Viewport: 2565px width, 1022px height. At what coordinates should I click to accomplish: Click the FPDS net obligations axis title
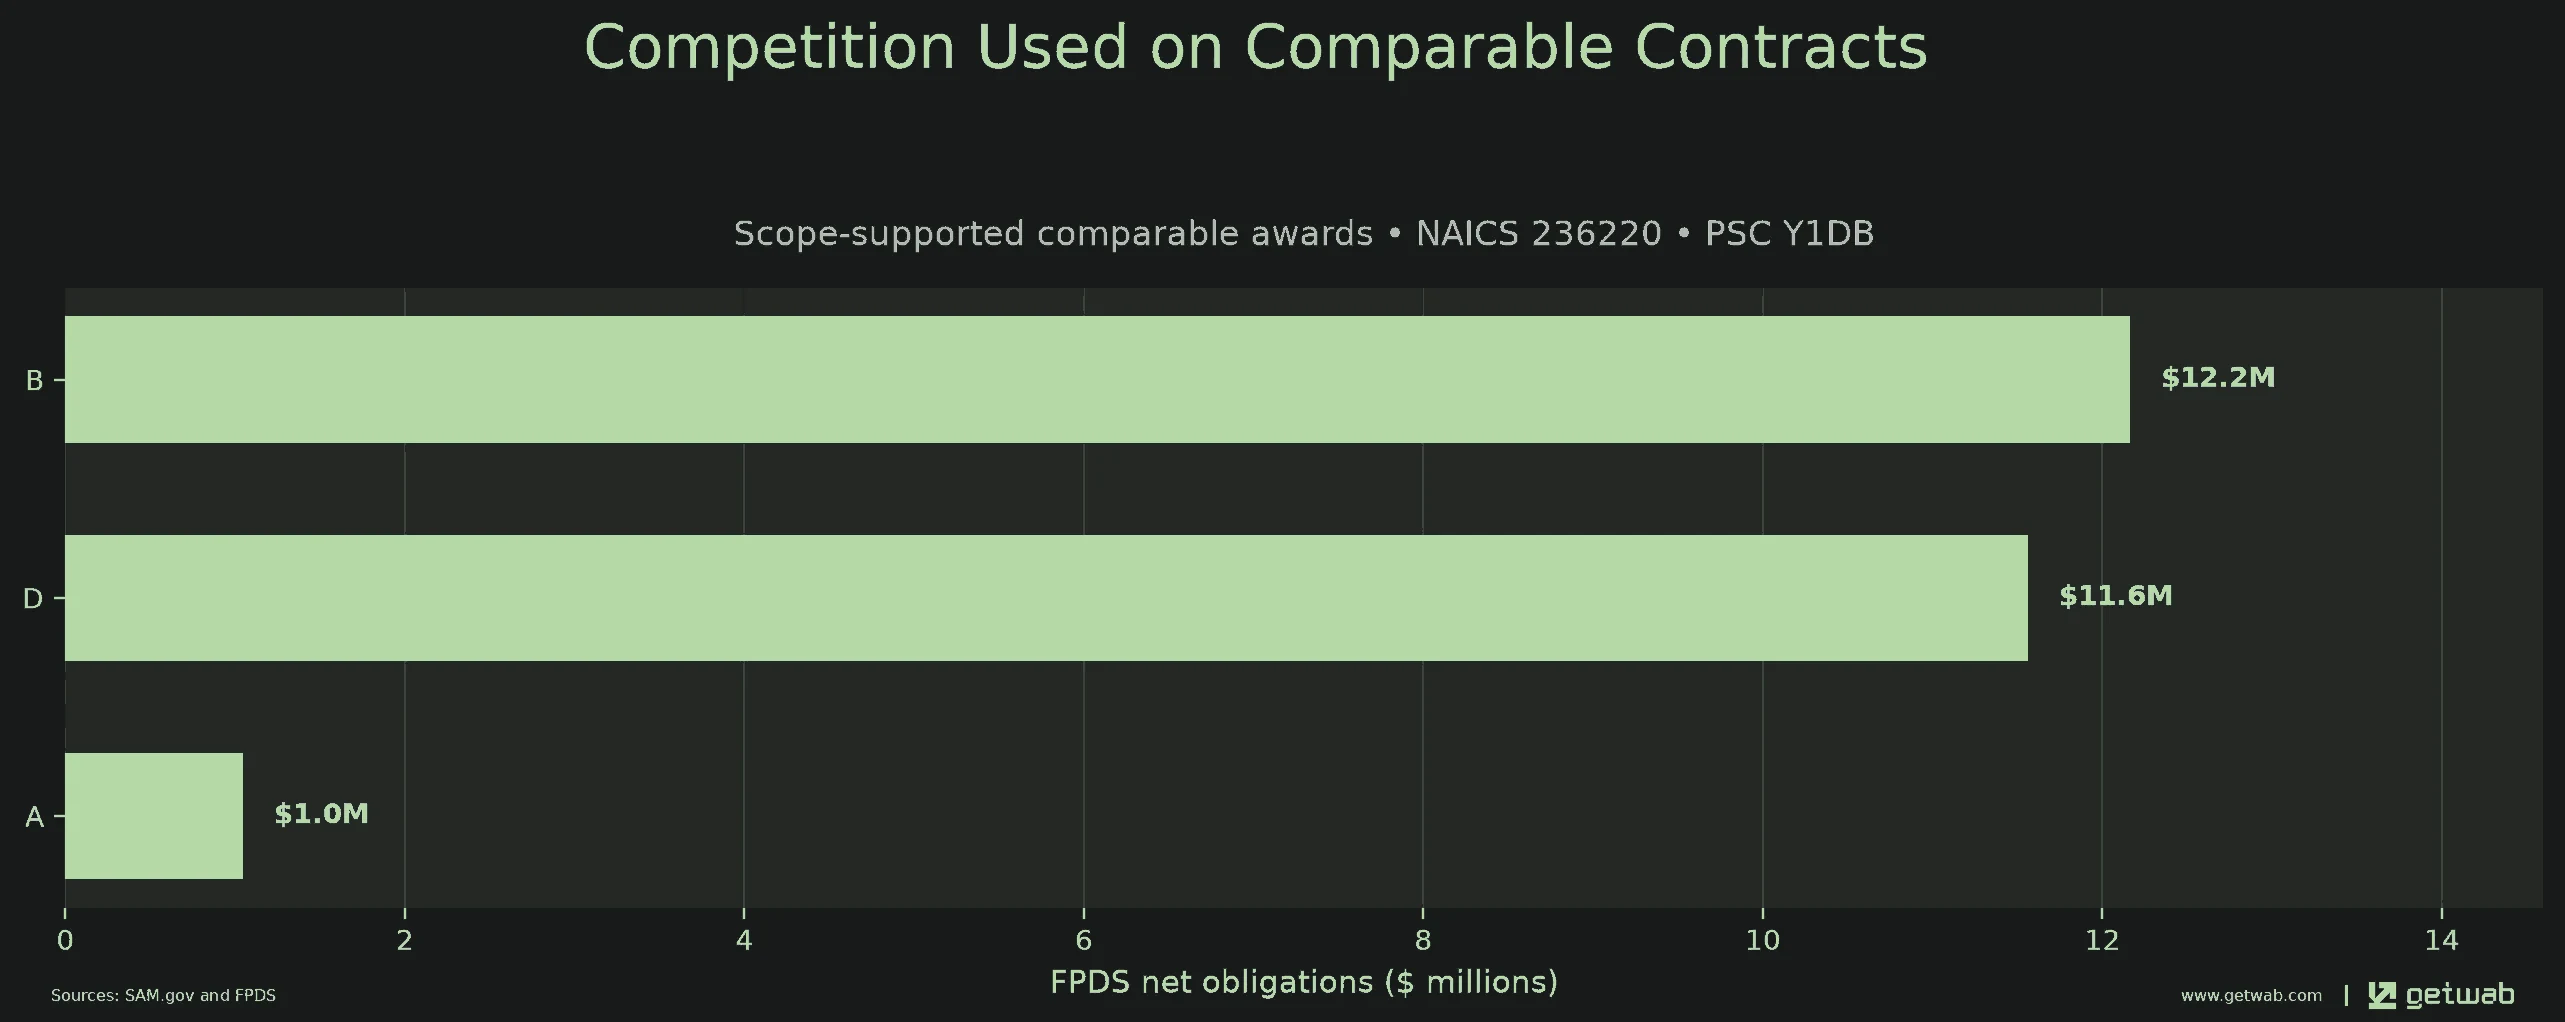point(1304,982)
